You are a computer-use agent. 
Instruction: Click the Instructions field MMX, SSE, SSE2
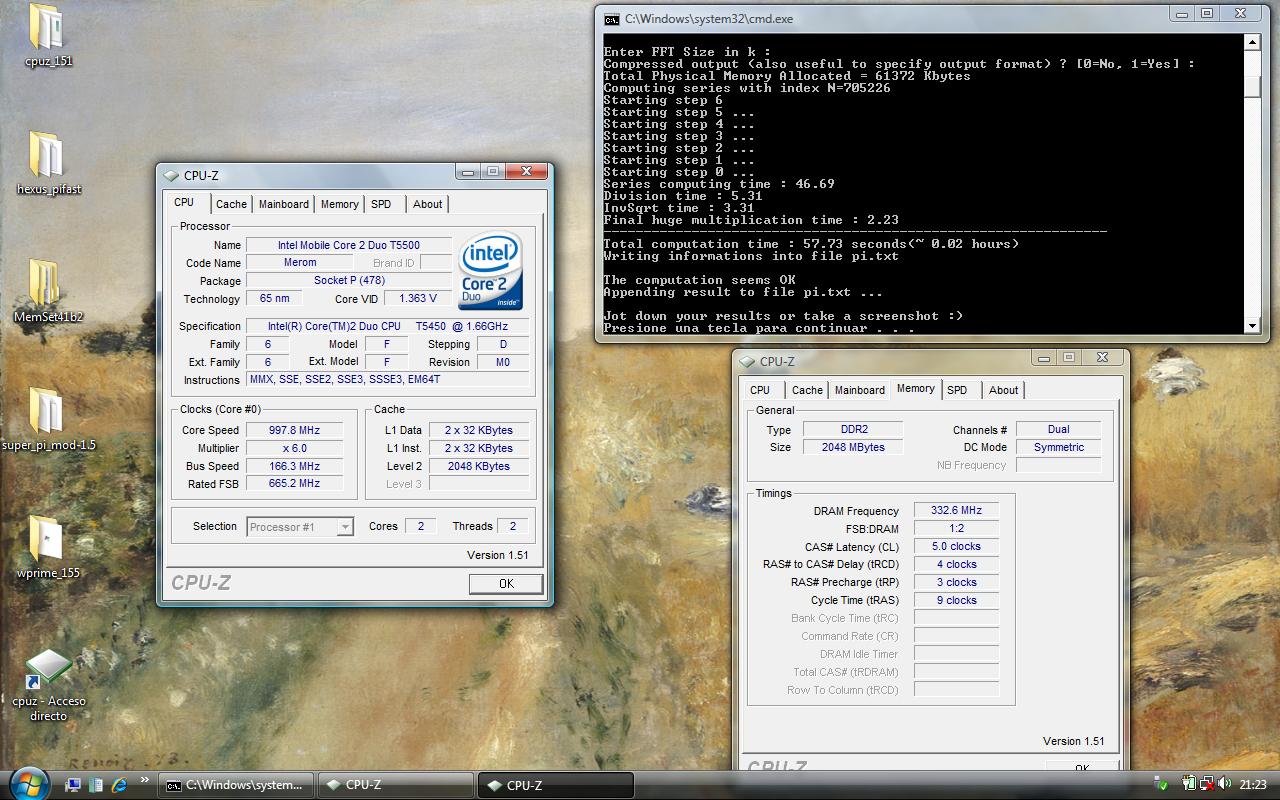coord(388,380)
